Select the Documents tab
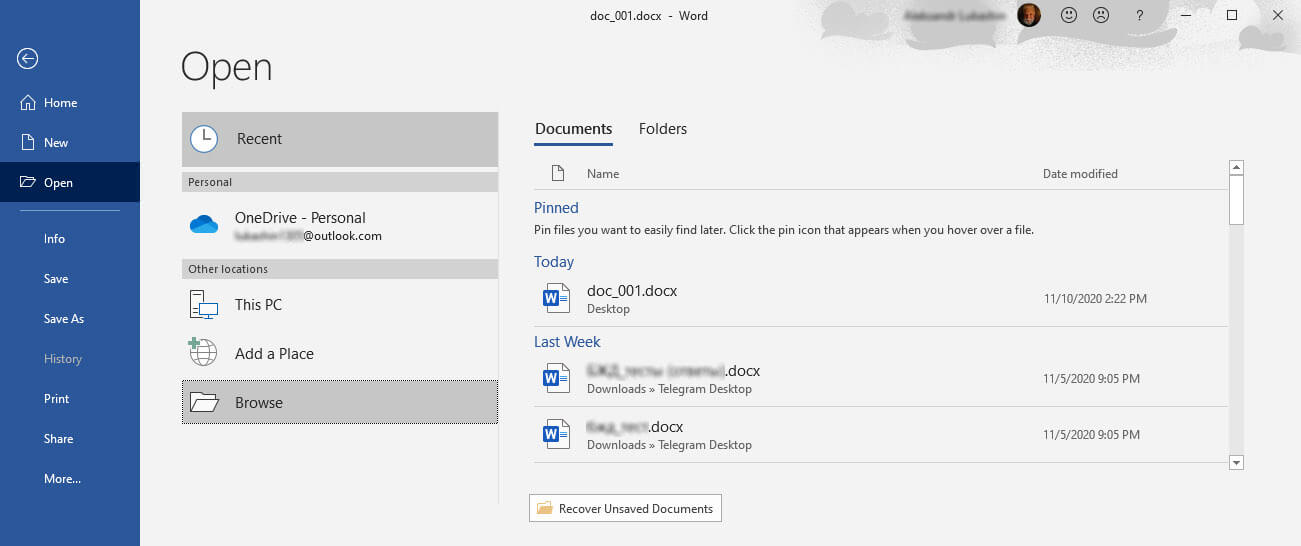This screenshot has height=546, width=1301. (573, 128)
